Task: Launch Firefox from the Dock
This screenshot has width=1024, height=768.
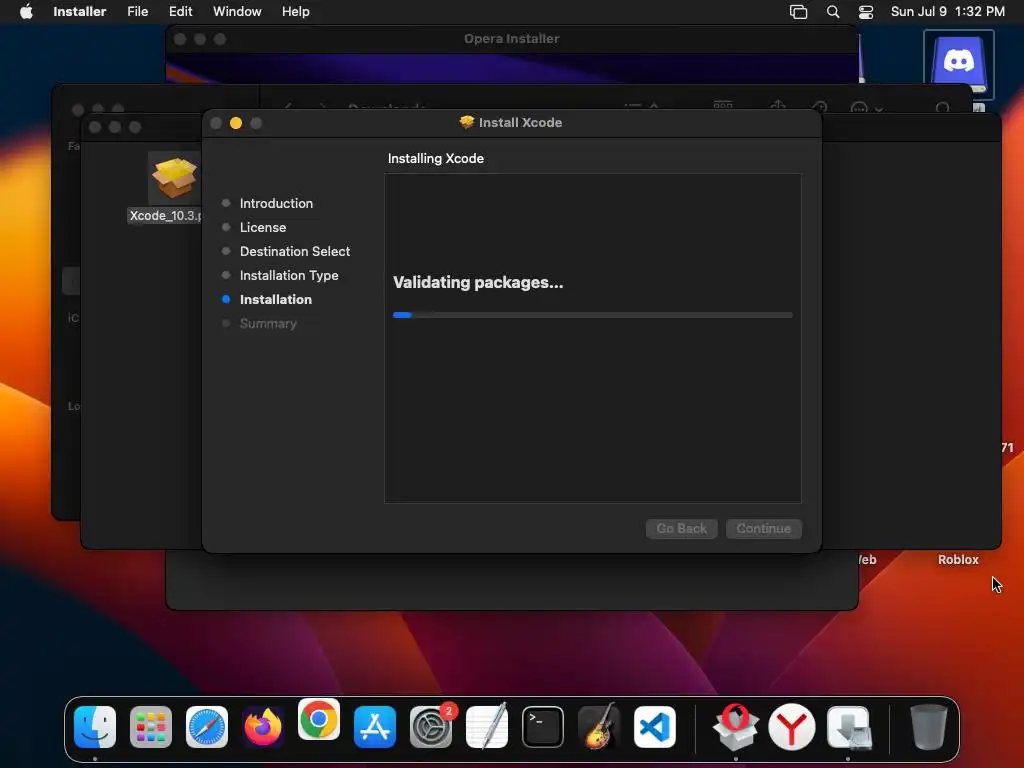Action: (263, 727)
